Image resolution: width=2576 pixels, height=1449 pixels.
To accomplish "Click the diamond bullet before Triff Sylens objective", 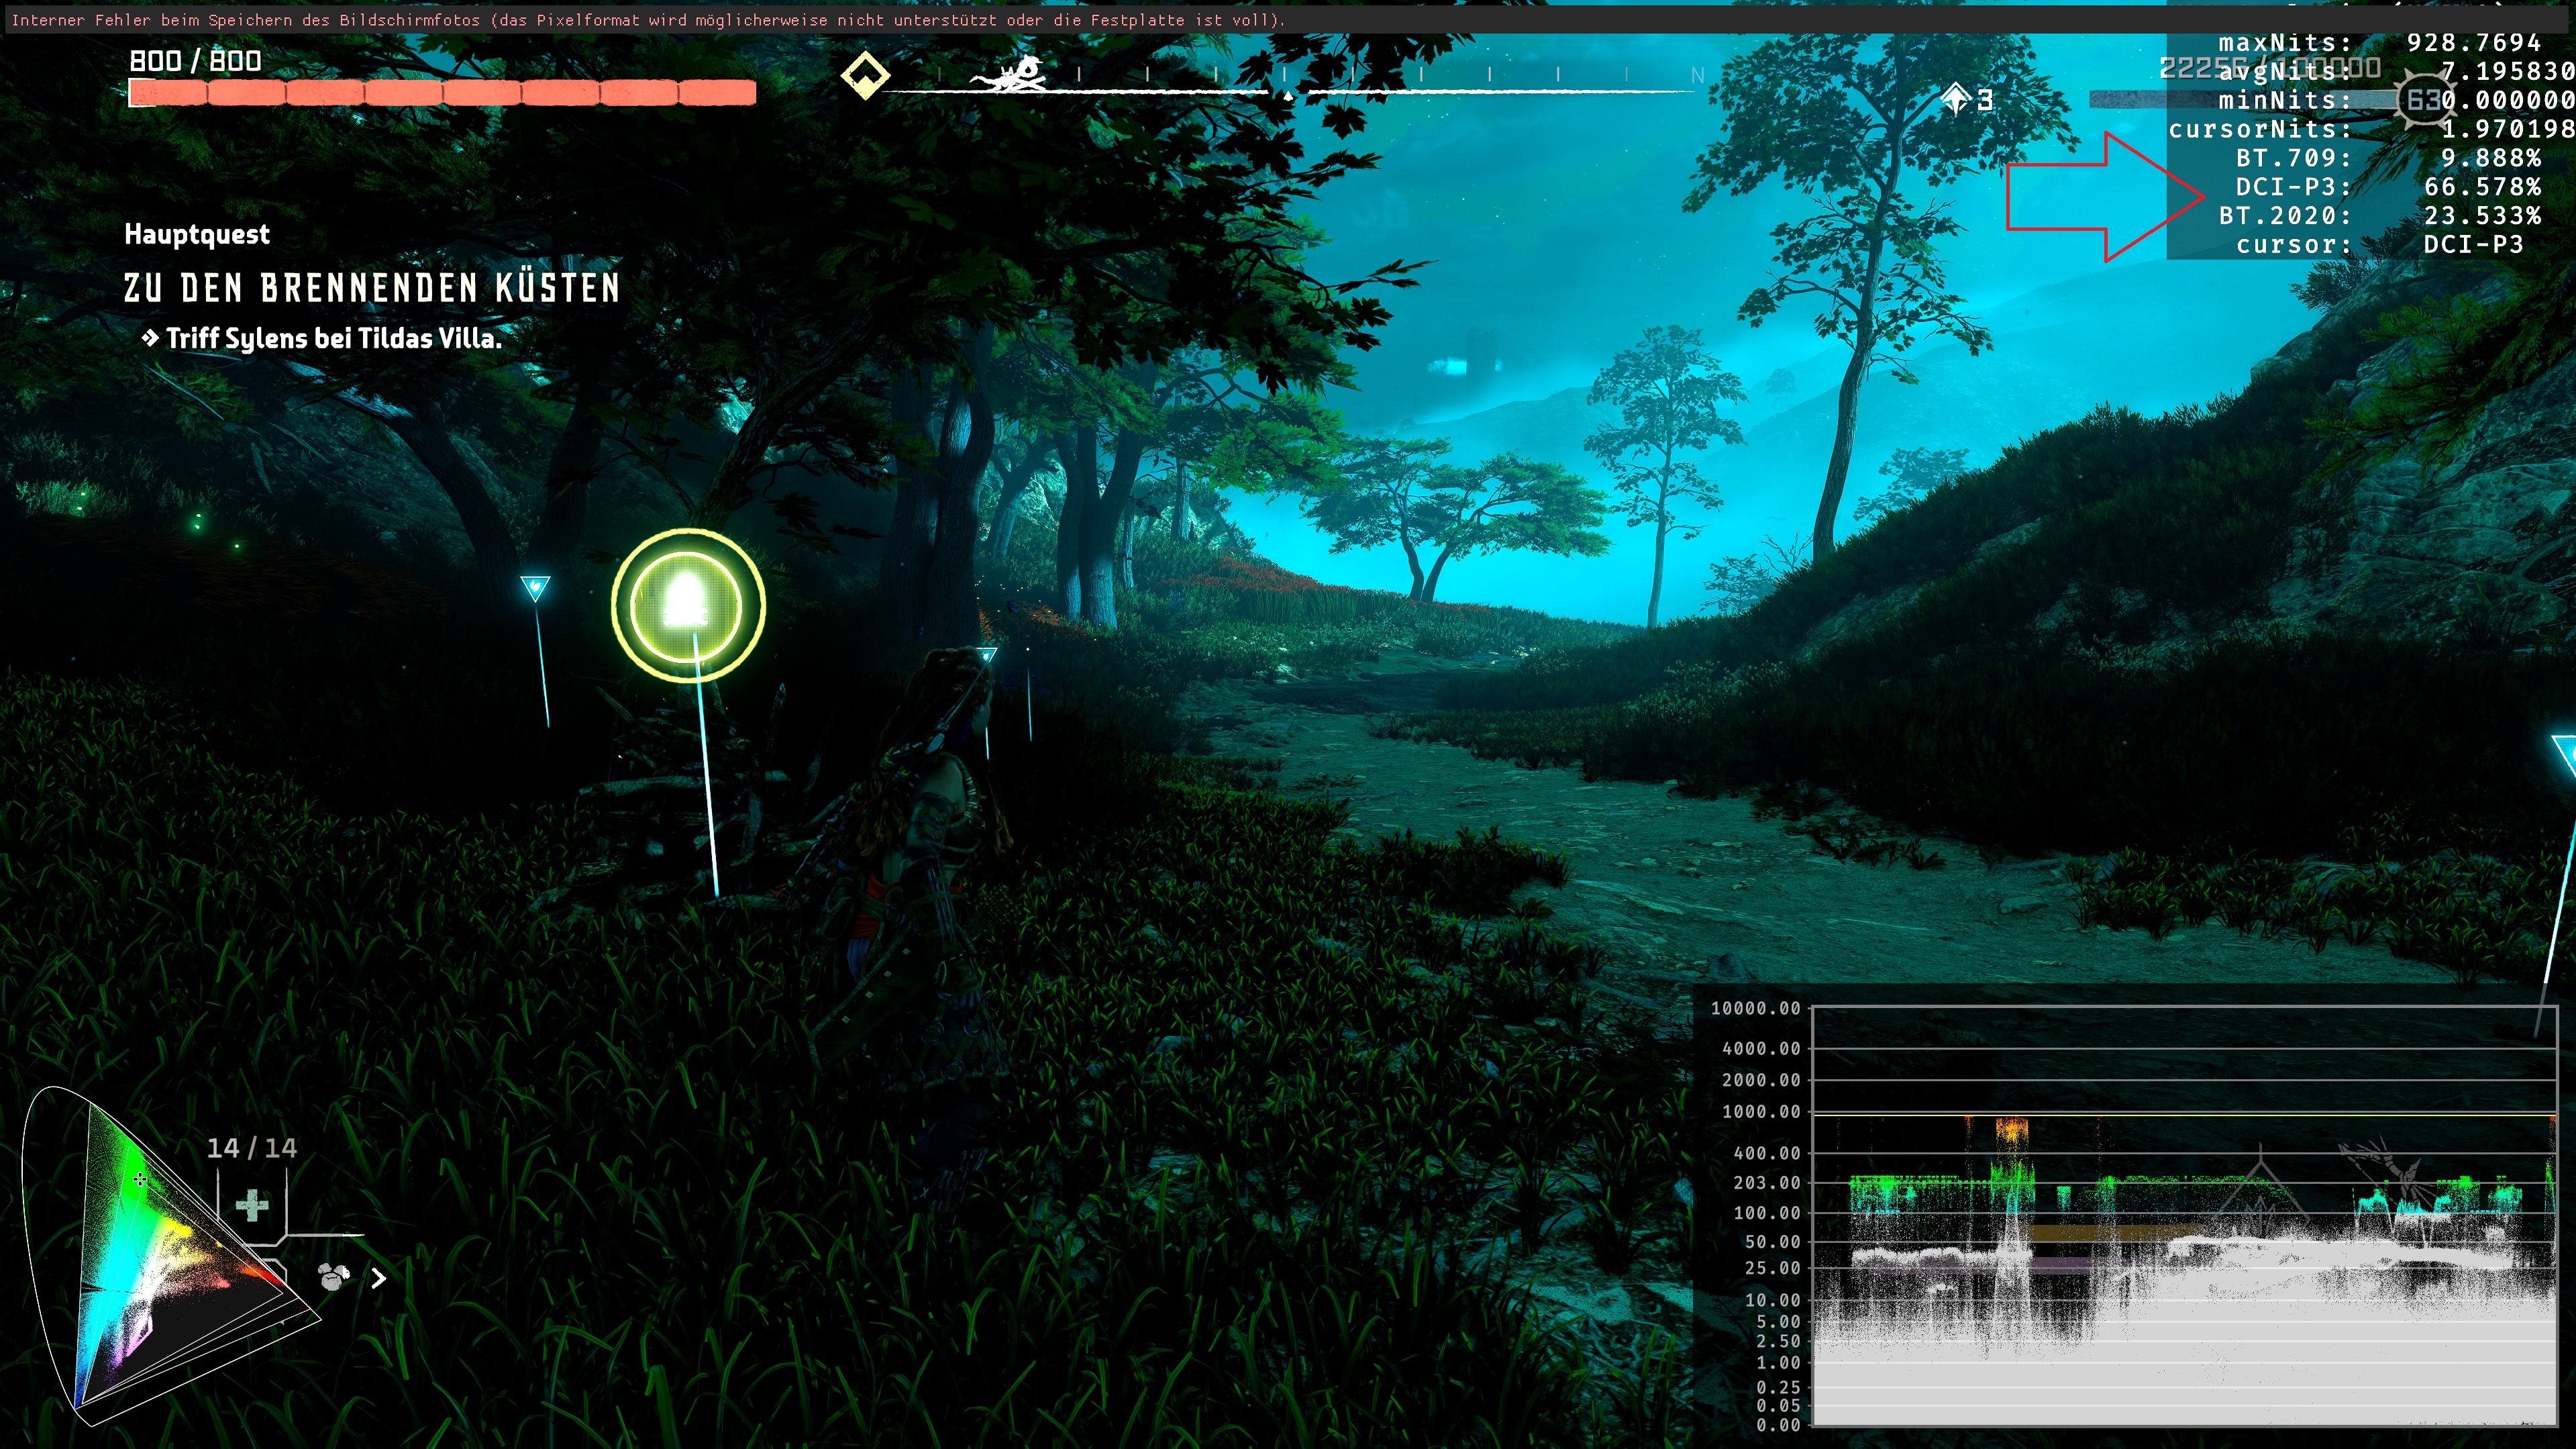I will [x=150, y=338].
